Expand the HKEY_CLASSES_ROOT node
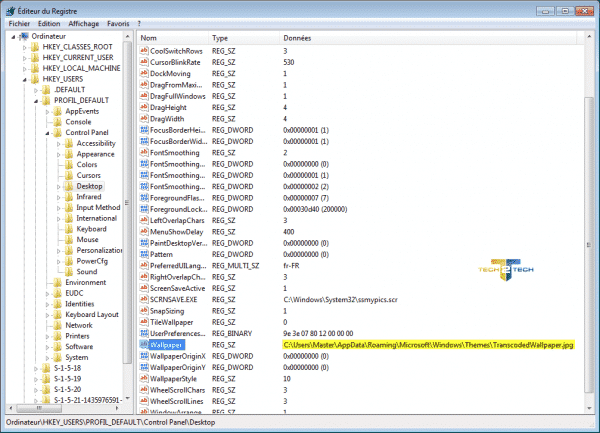The width and height of the screenshot is (600, 433). click(x=23, y=46)
